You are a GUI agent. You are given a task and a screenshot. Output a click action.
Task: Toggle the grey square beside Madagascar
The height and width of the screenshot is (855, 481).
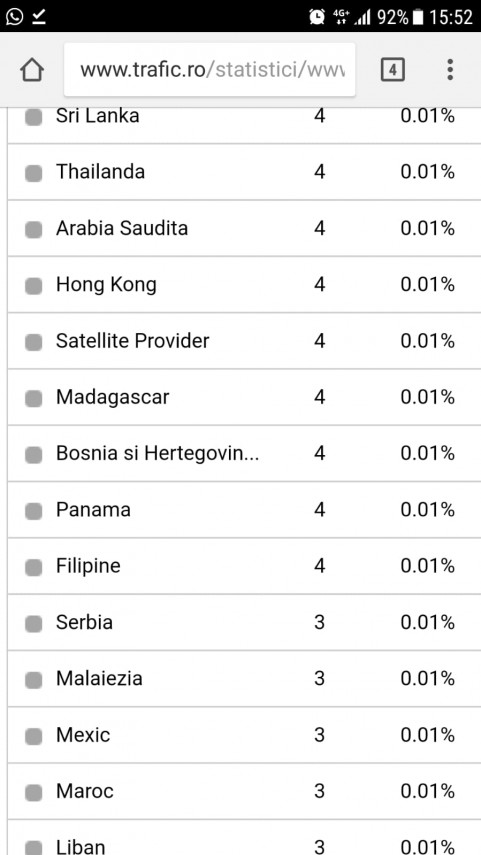(33, 399)
